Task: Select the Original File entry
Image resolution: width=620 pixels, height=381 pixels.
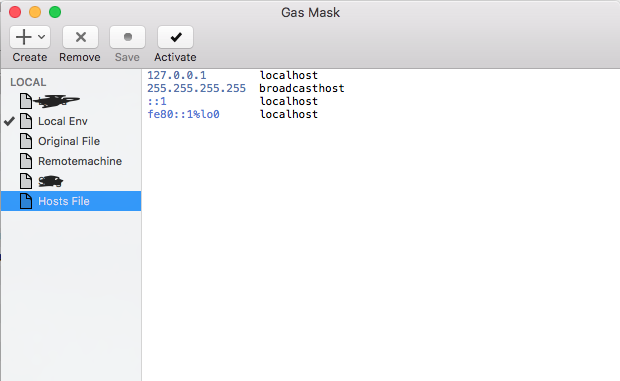Action: [x=71, y=141]
